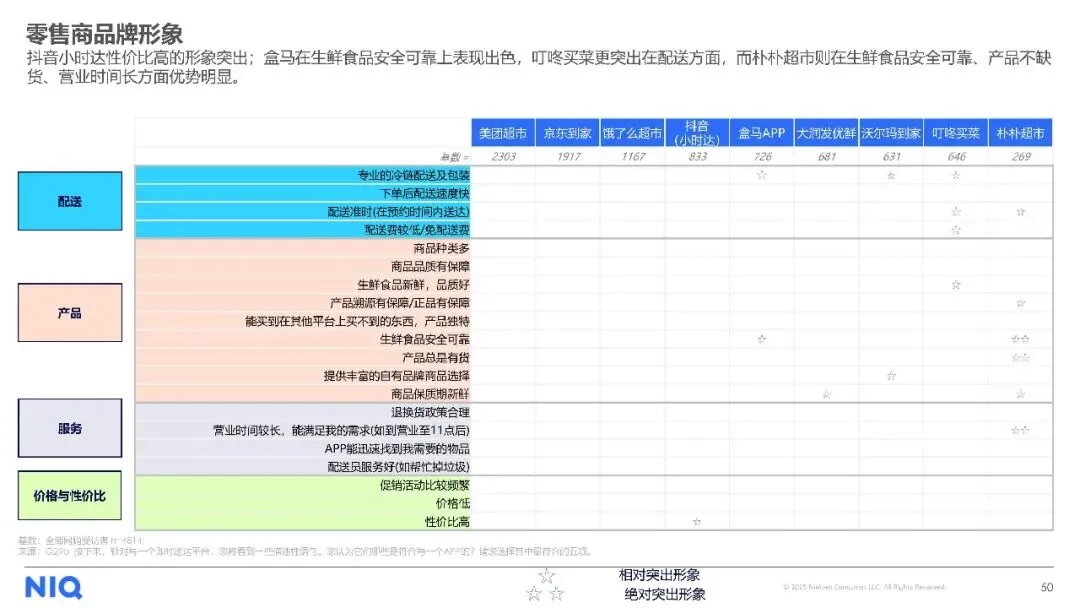Click the 叮咚买菜 column header

click(956, 133)
